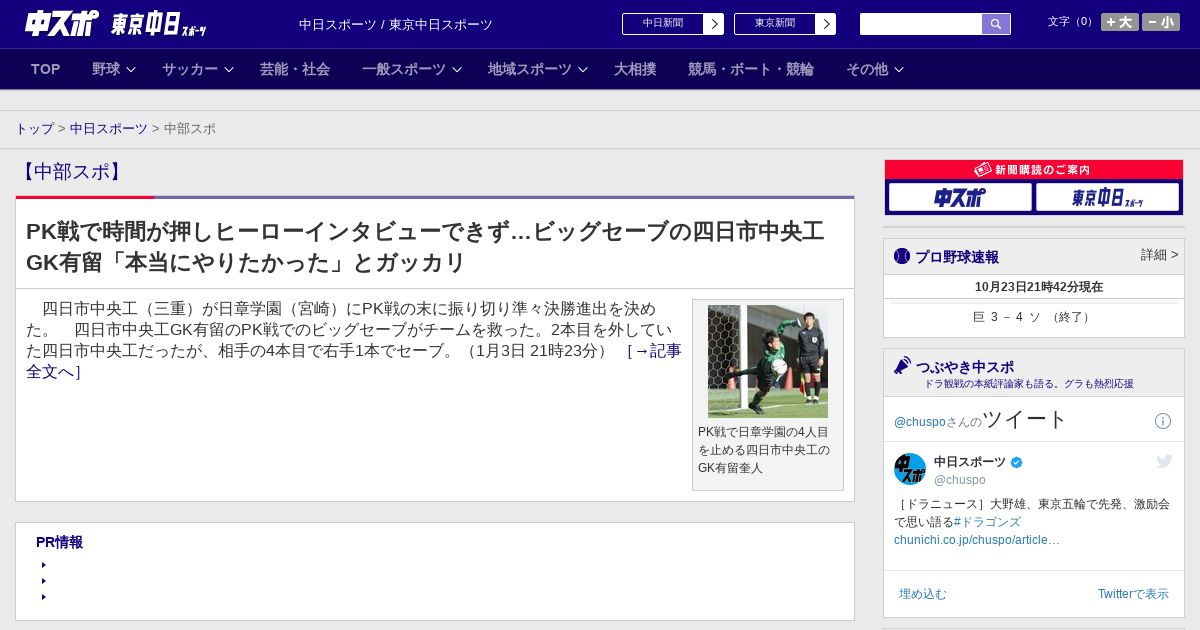Image resolution: width=1200 pixels, height=630 pixels.
Task: Click the つぶやき中スポ megaphone icon
Action: (902, 366)
